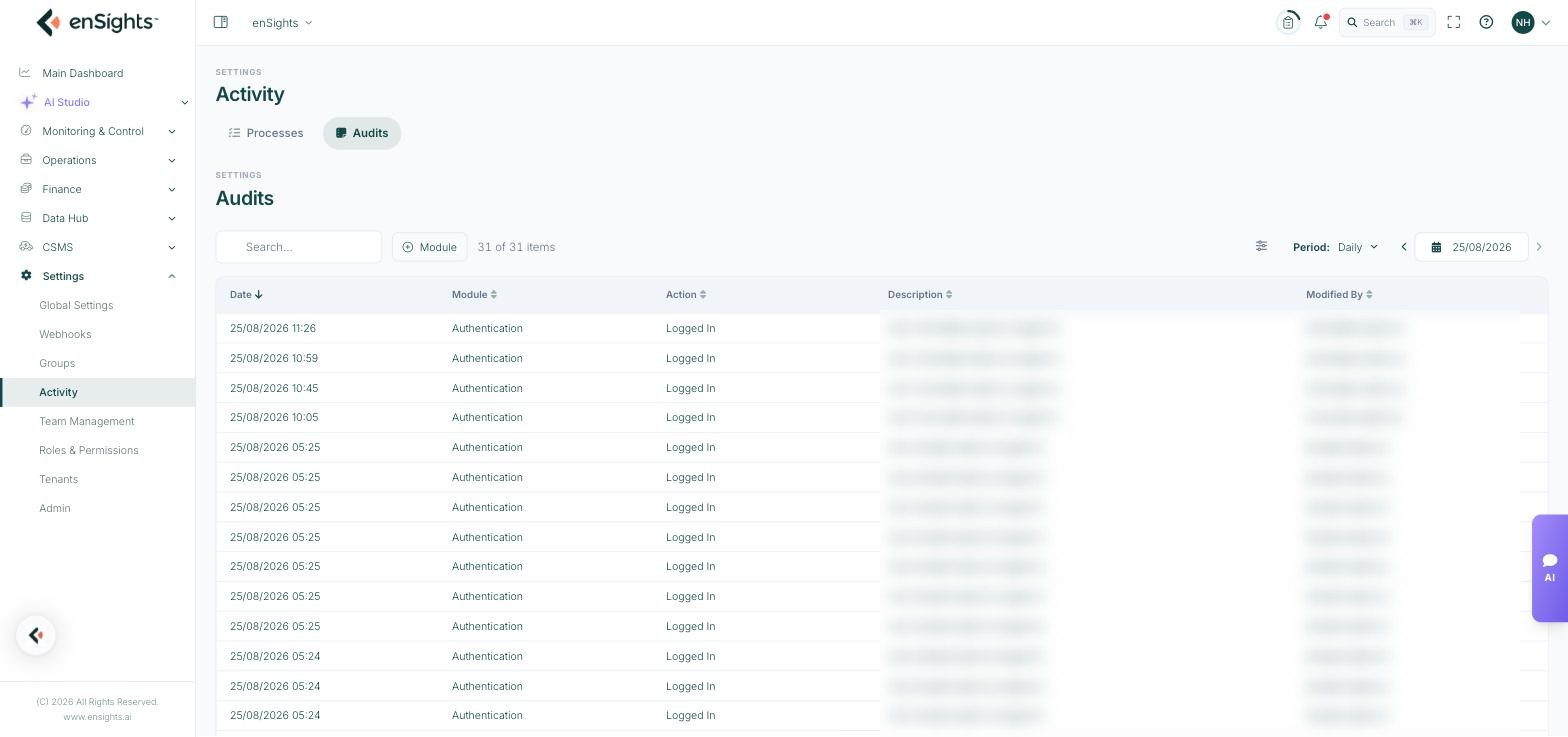
Task: Sort by Action column
Action: click(686, 294)
